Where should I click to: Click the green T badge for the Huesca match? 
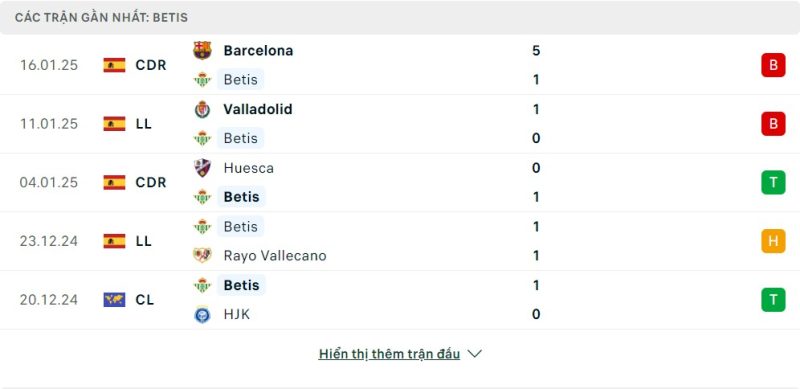(773, 182)
